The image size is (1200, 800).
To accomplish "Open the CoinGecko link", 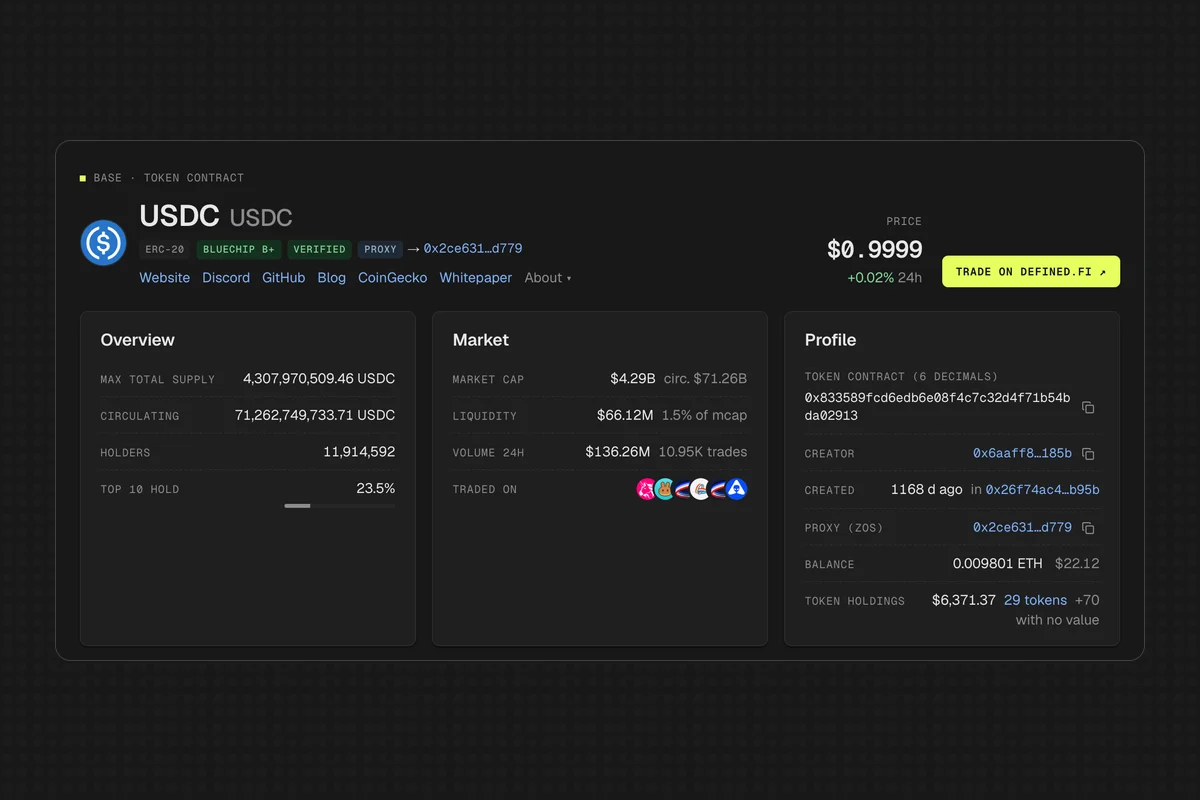I will pyautogui.click(x=393, y=278).
